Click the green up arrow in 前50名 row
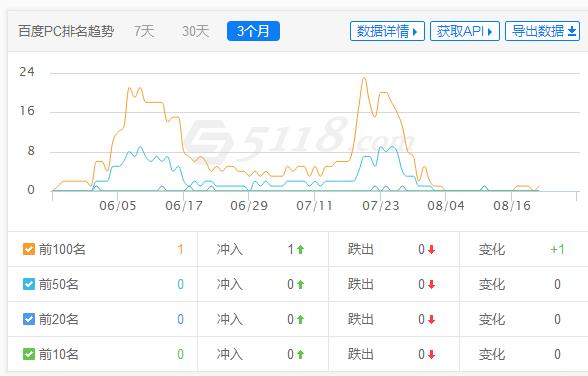Viewport: 588px width, 376px height. (300, 285)
